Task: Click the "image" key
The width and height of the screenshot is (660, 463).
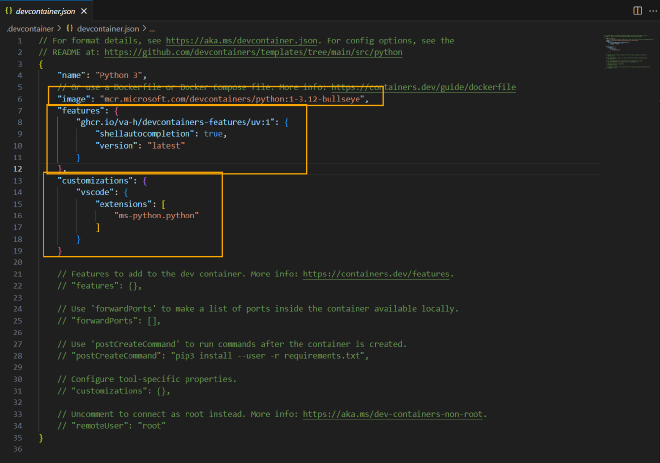Action: [74, 99]
